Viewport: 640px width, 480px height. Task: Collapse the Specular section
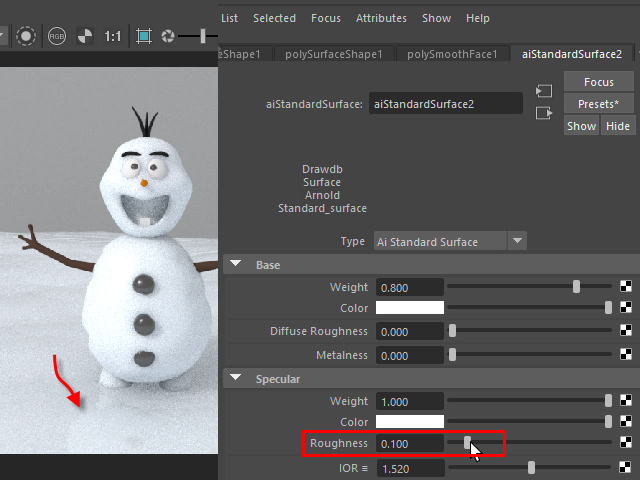(236, 379)
